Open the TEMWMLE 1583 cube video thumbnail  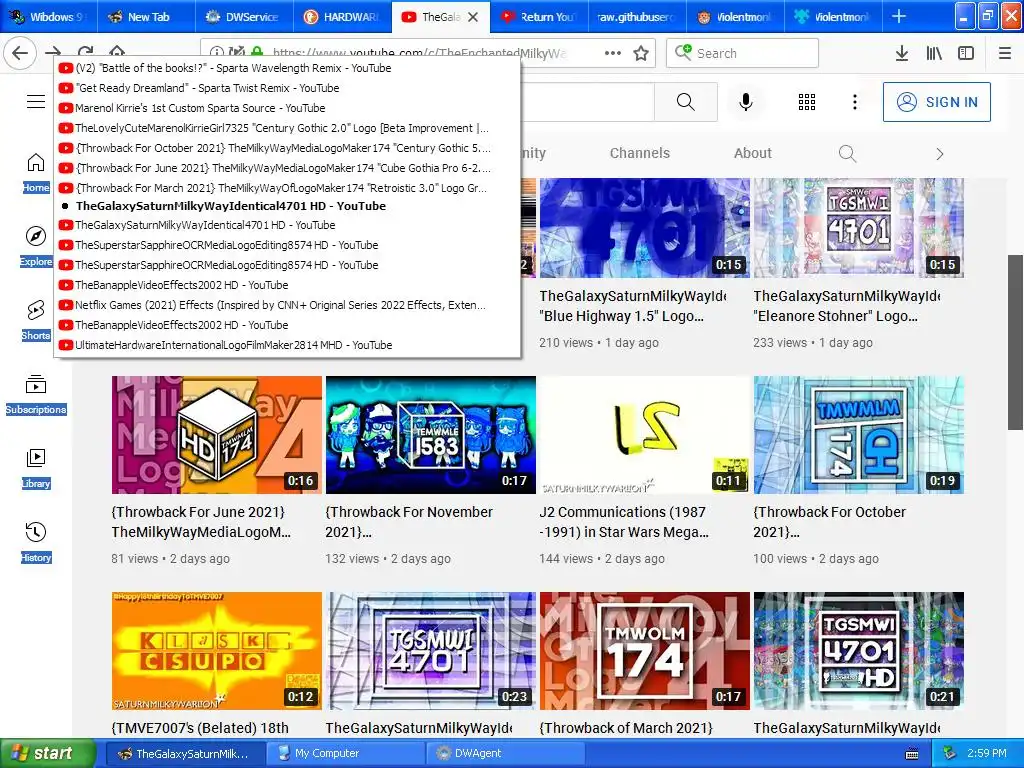[x=431, y=435]
